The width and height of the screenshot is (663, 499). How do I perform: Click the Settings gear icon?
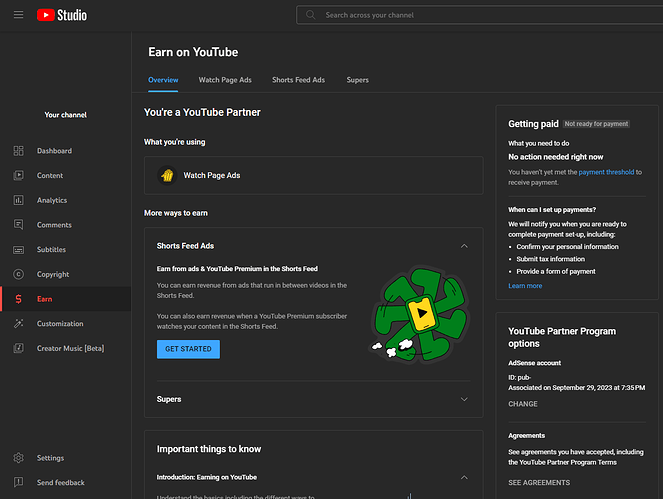[x=18, y=458]
